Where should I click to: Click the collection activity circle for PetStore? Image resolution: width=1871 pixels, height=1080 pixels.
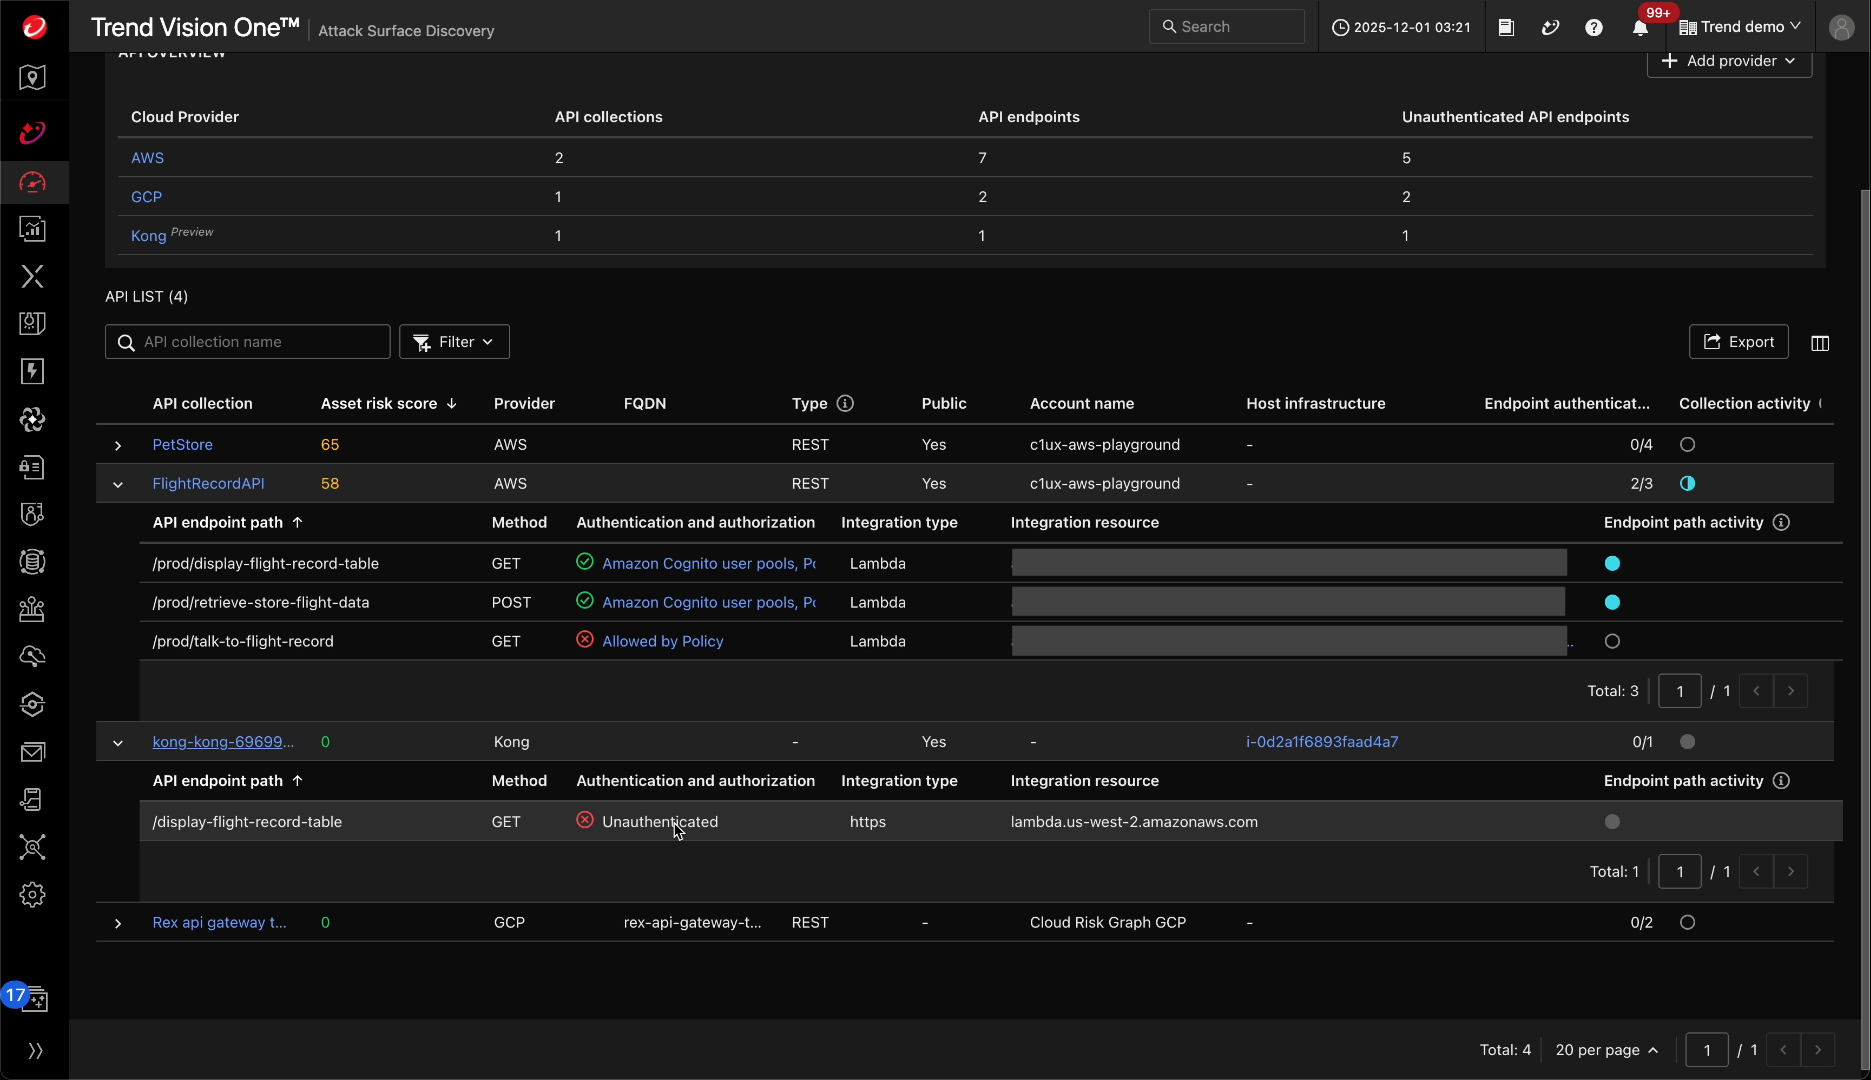click(x=1687, y=444)
